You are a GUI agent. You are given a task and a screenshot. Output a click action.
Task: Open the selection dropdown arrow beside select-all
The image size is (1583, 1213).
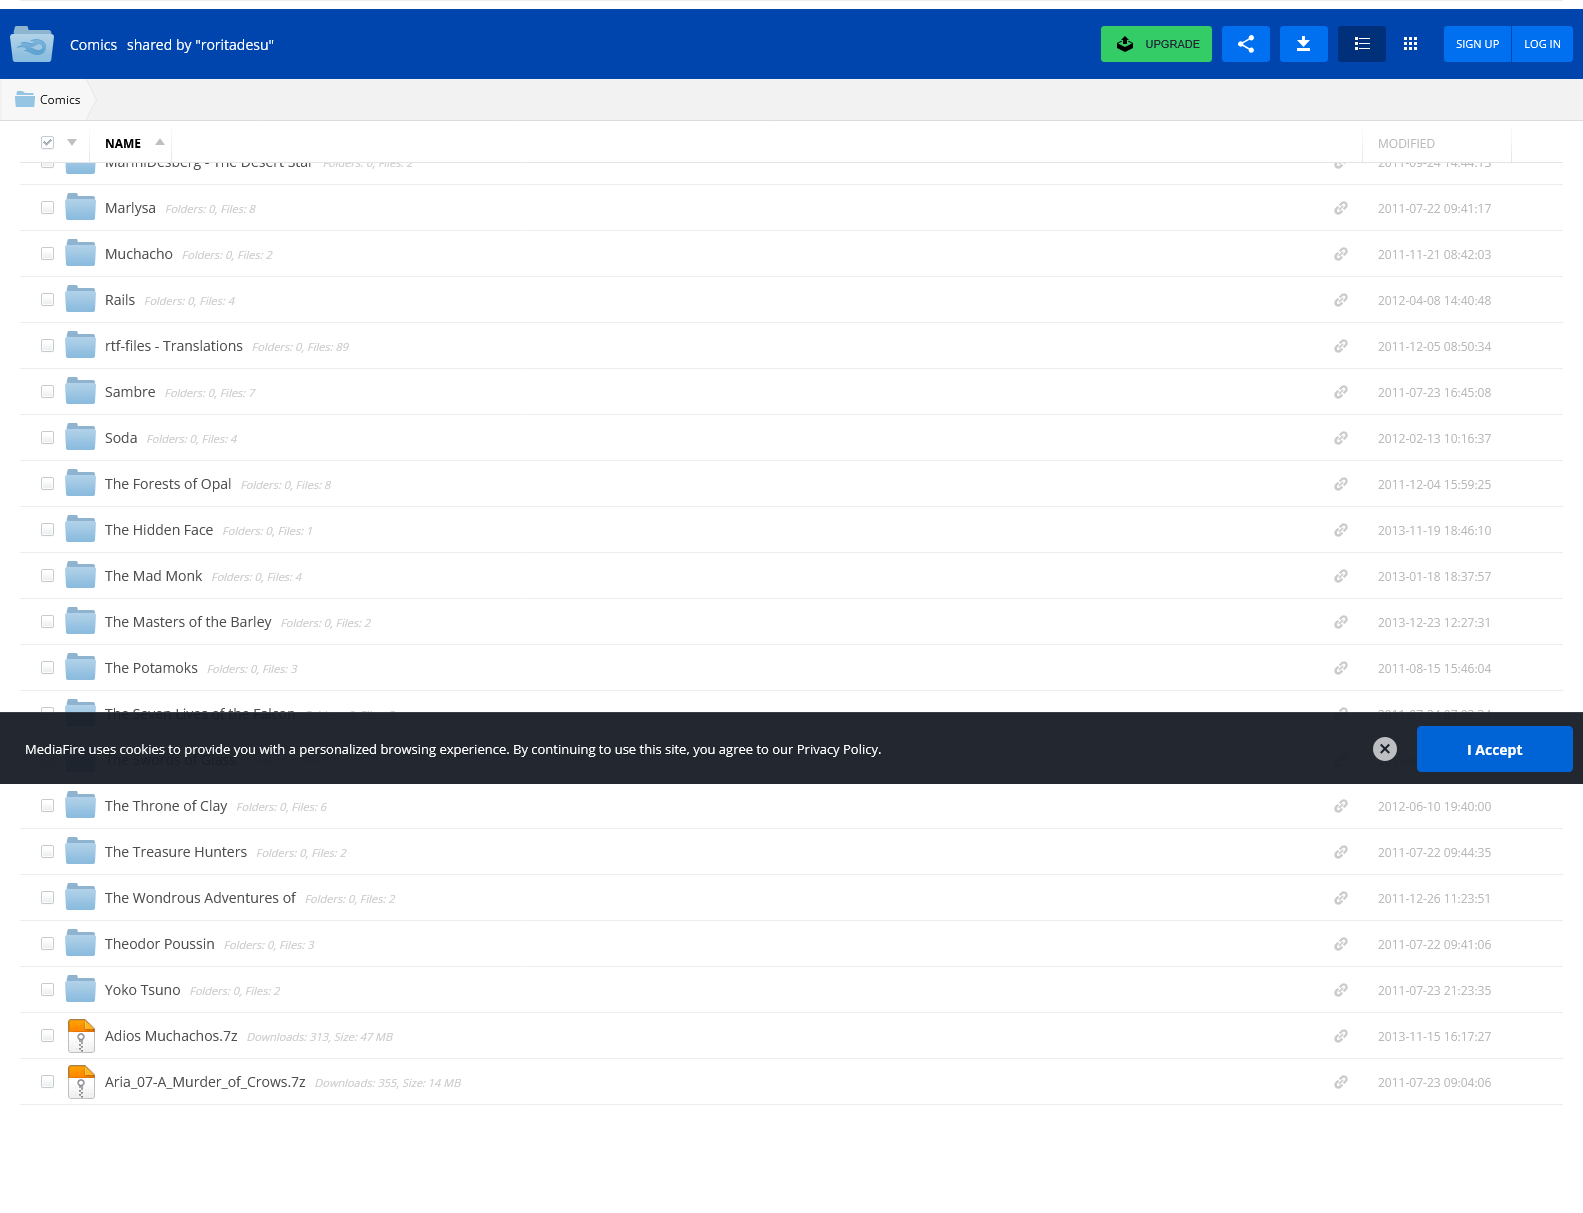click(72, 142)
